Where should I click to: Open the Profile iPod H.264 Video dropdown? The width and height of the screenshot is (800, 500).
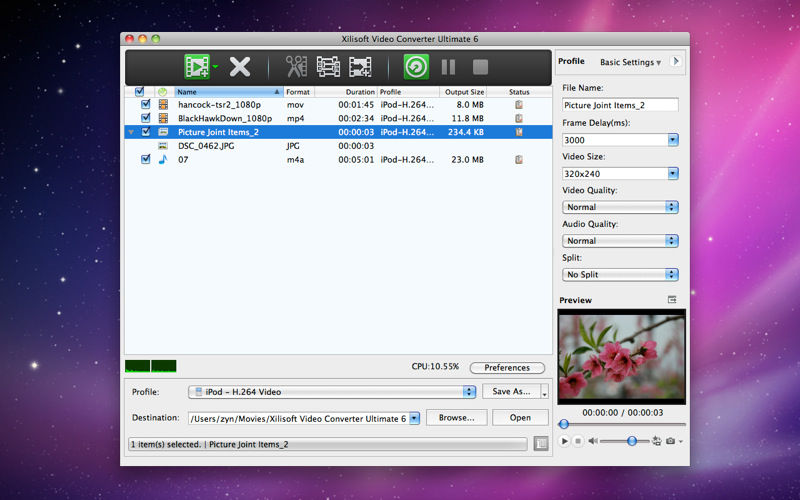tap(332, 392)
